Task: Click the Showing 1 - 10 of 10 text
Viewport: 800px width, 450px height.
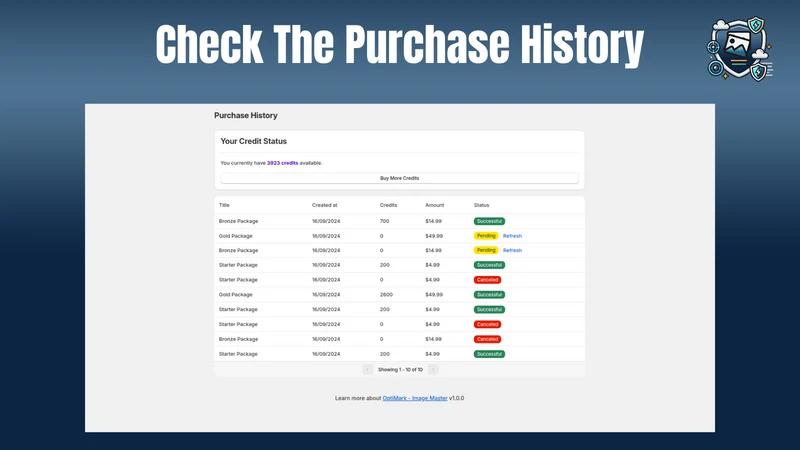Action: [401, 369]
